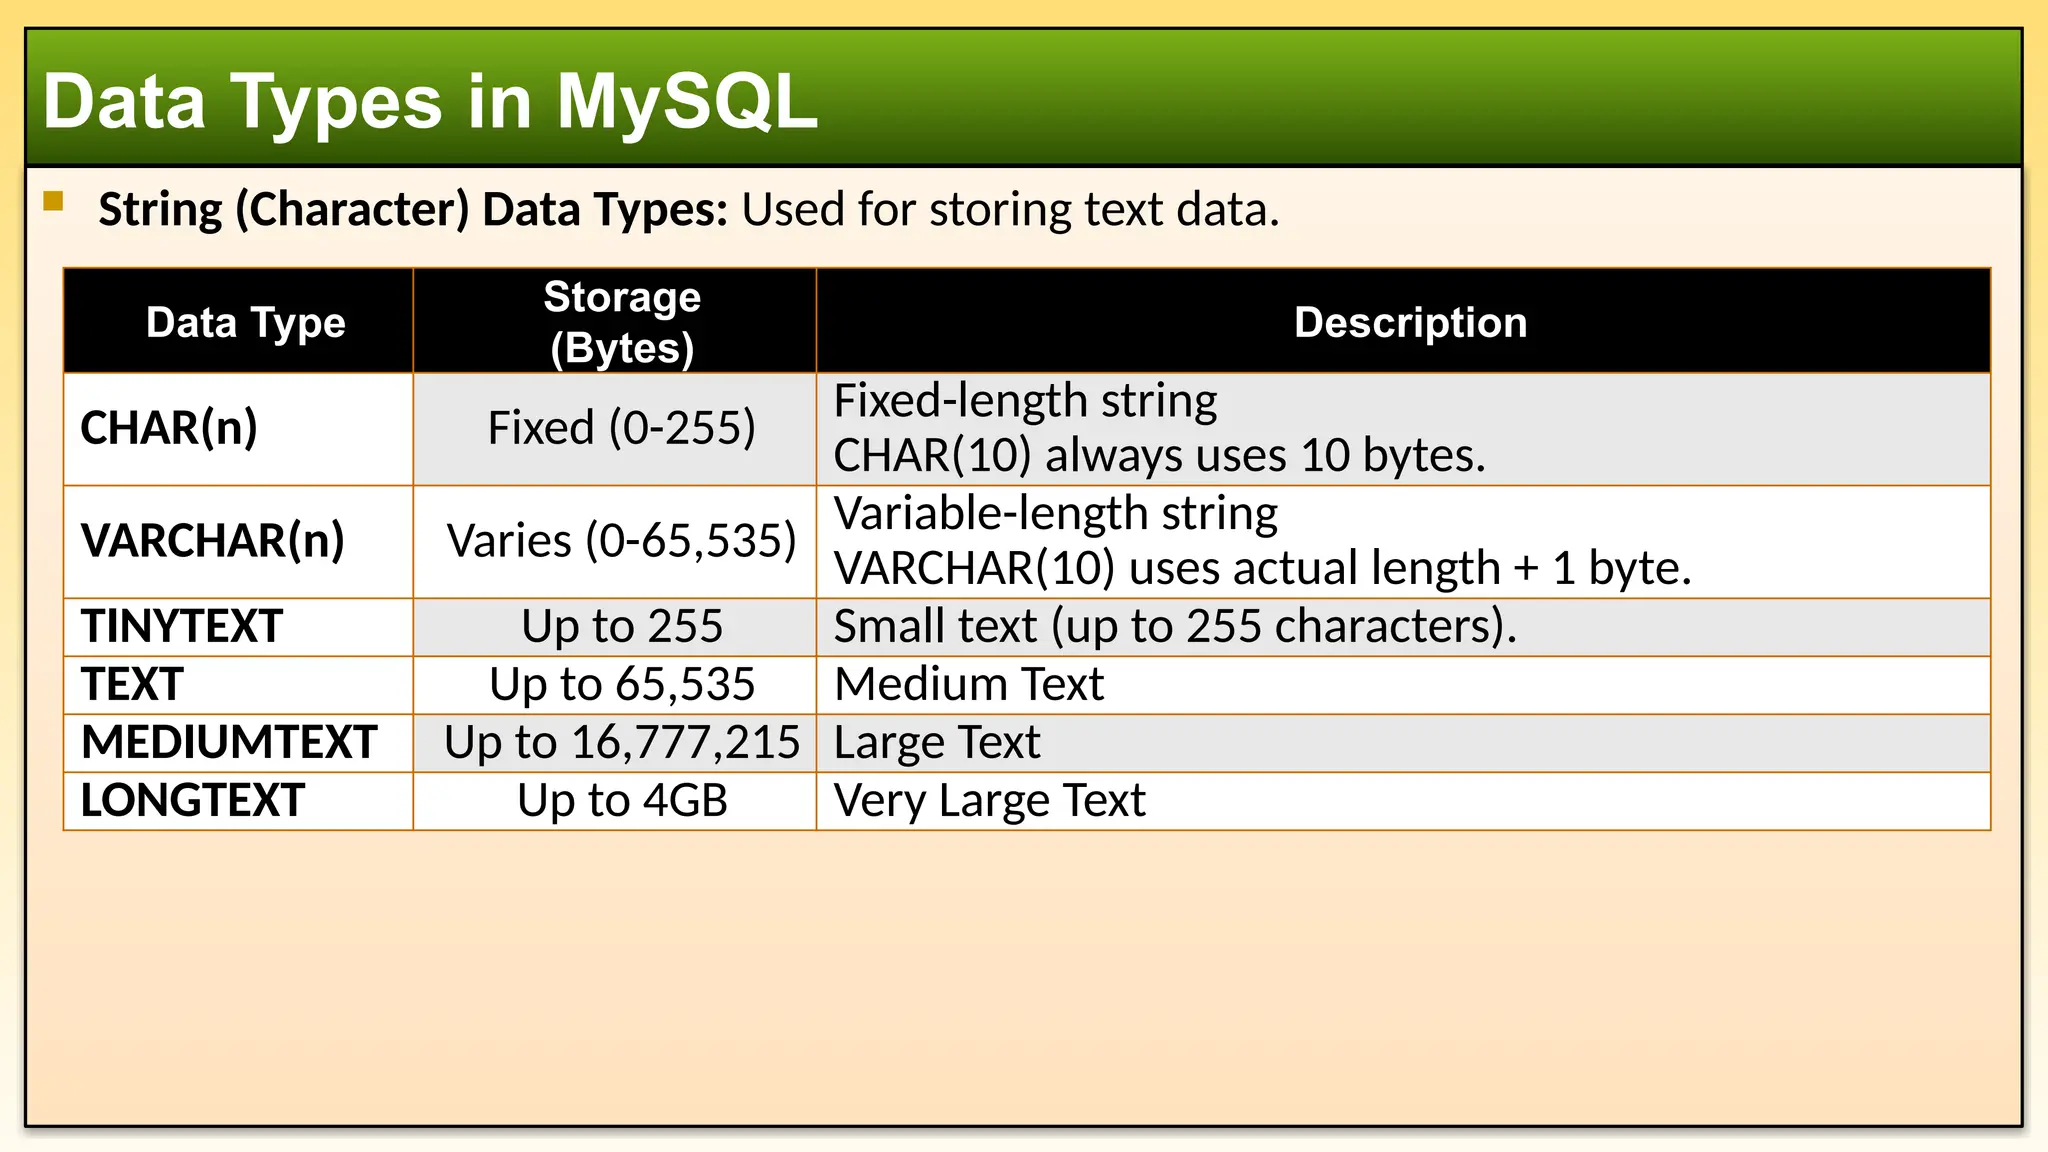Click the slide title Data Types in MySQL
Viewport: 2048px width, 1152px height.
430,101
